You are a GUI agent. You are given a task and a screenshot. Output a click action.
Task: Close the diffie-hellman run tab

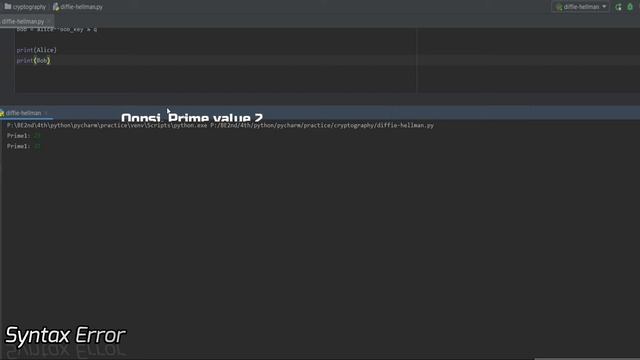coord(46,113)
